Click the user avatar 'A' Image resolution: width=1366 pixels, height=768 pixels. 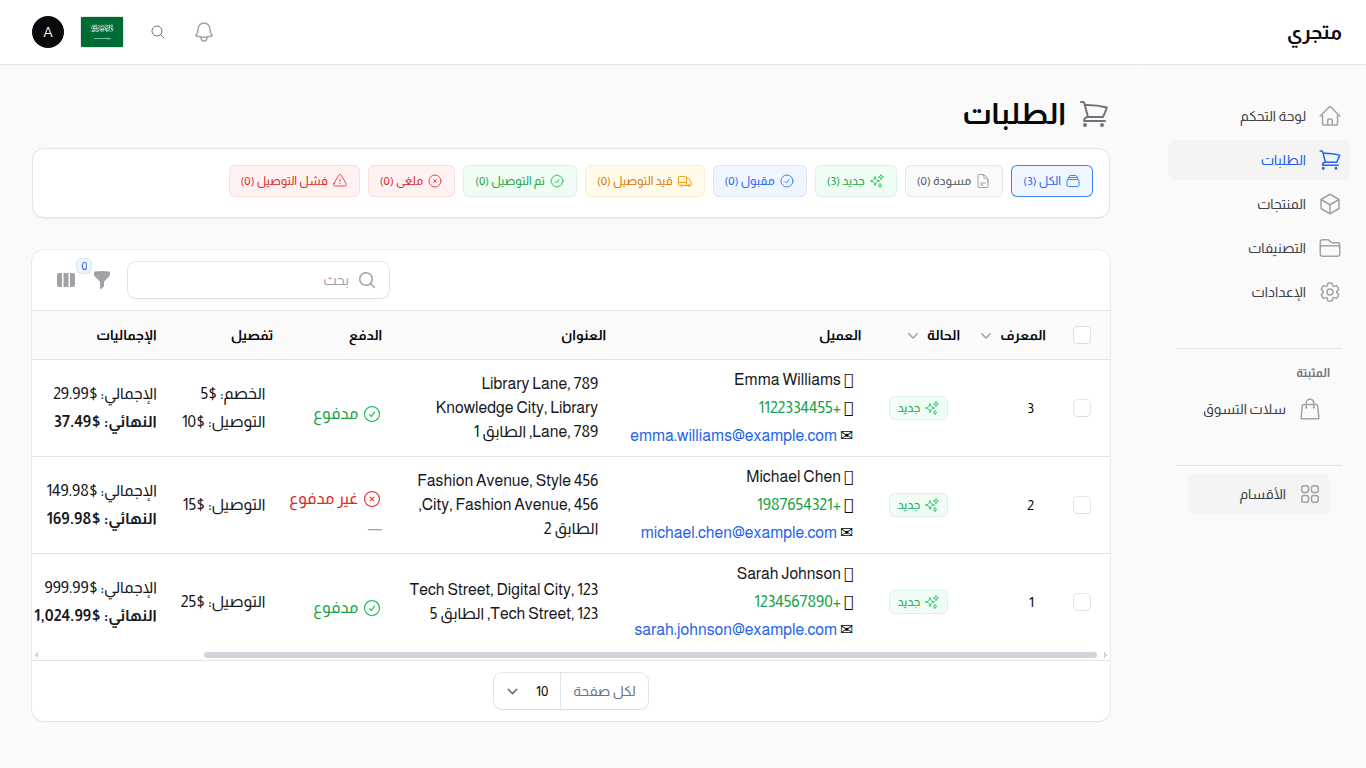(48, 32)
